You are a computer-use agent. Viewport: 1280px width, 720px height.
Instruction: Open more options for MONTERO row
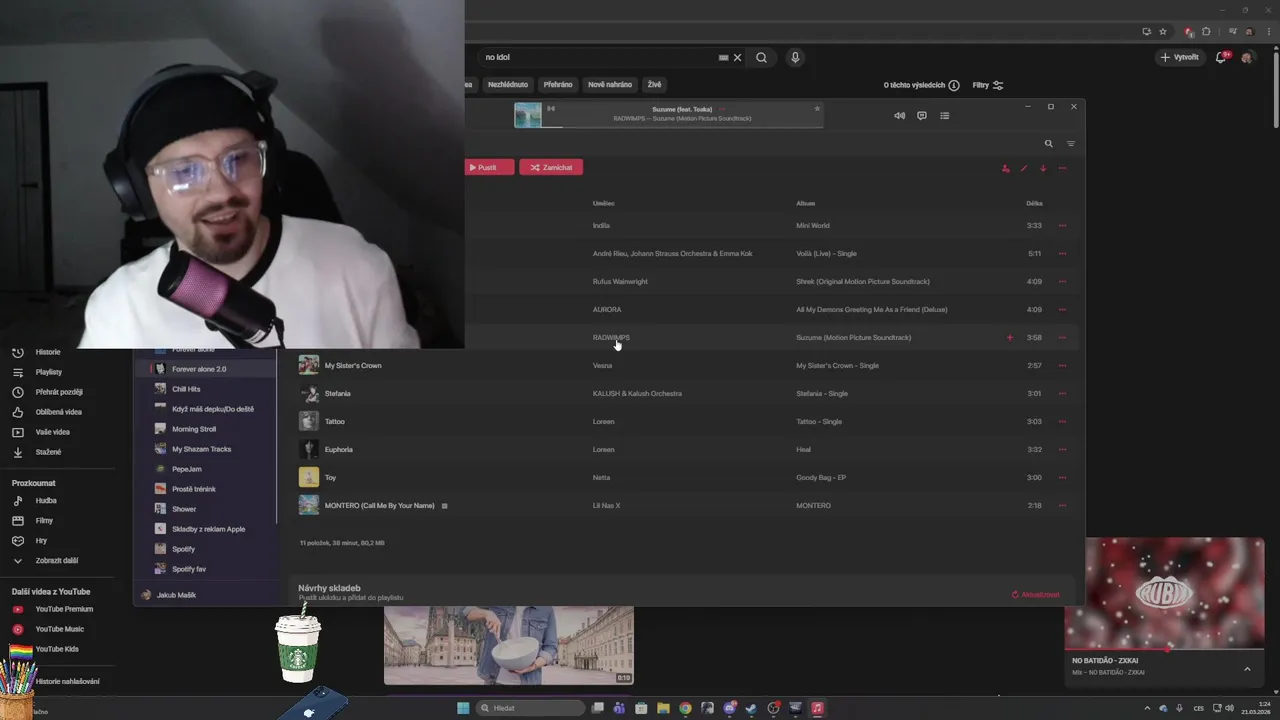point(1062,505)
